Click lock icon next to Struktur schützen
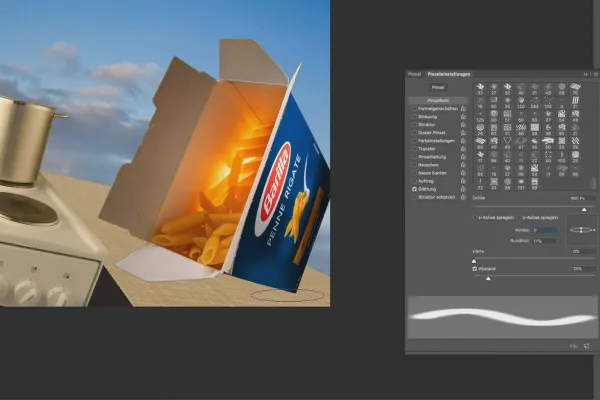Image resolution: width=600 pixels, height=400 pixels. (x=463, y=197)
